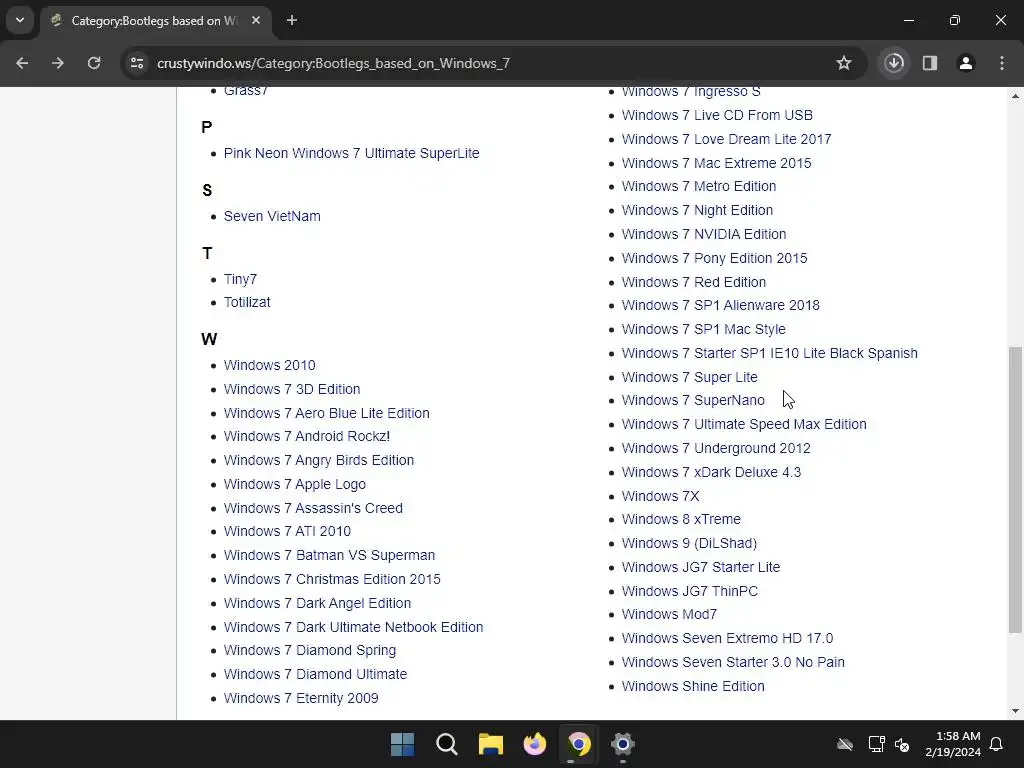
Task: Open Pink Neon Windows 7 Ultimate SuperLite link
Action: [x=351, y=153]
